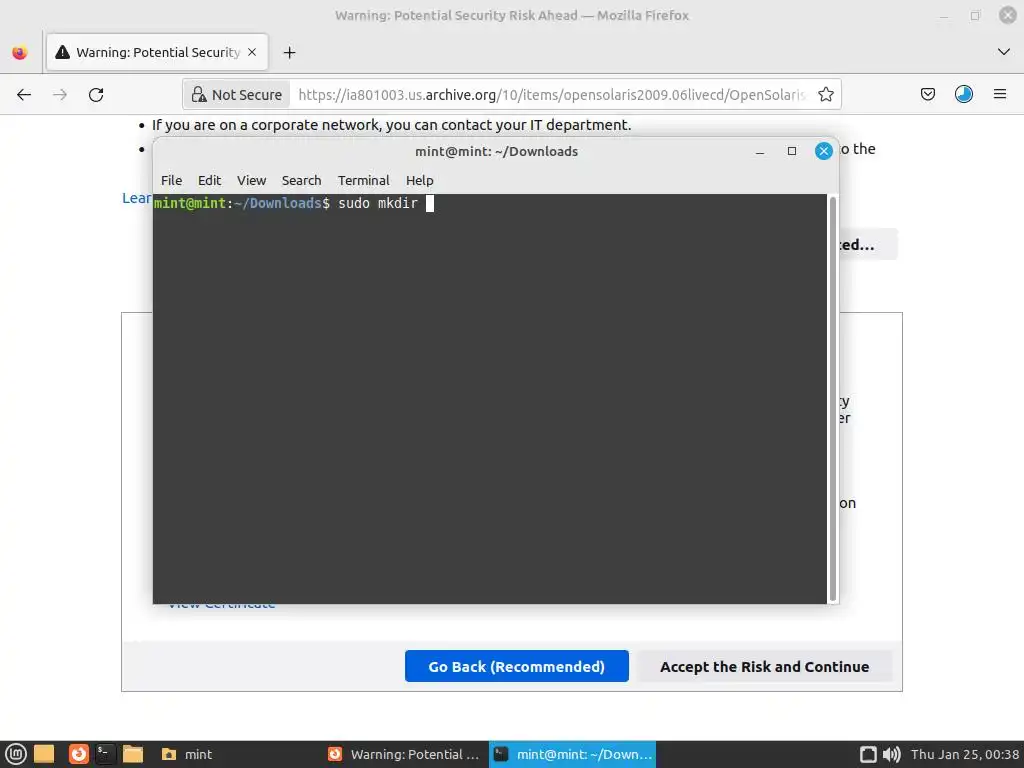Maximize the terminal window

792,152
